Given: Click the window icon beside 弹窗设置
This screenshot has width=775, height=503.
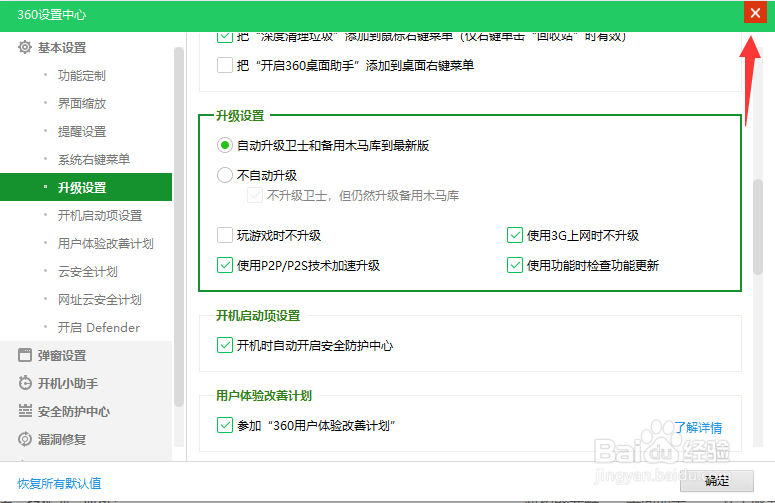Looking at the screenshot, I should [25, 355].
